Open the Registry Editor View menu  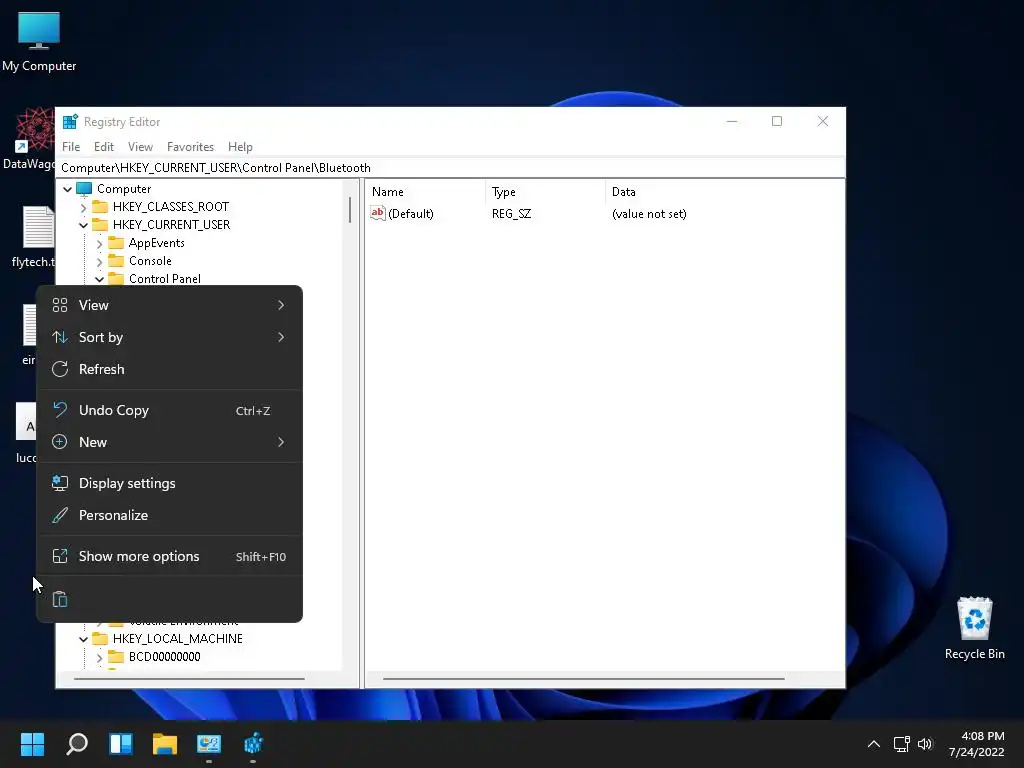click(140, 147)
